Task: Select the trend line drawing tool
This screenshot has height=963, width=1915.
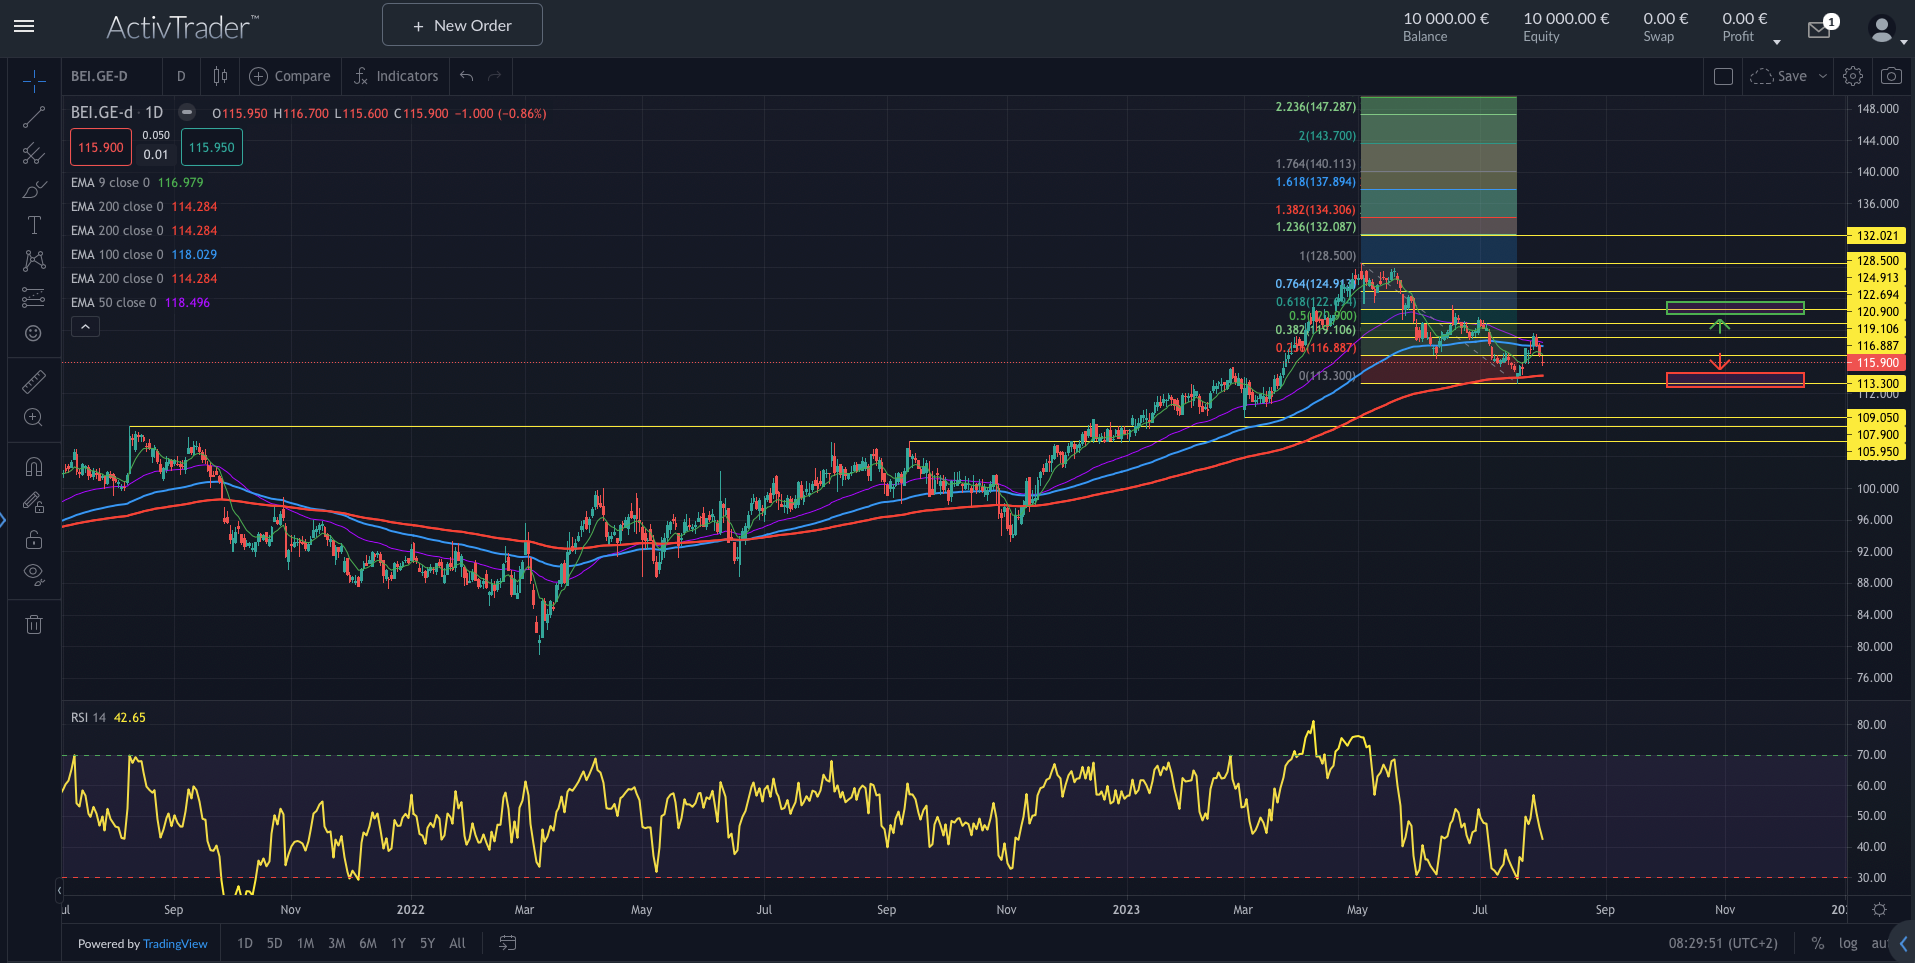Action: (34, 117)
